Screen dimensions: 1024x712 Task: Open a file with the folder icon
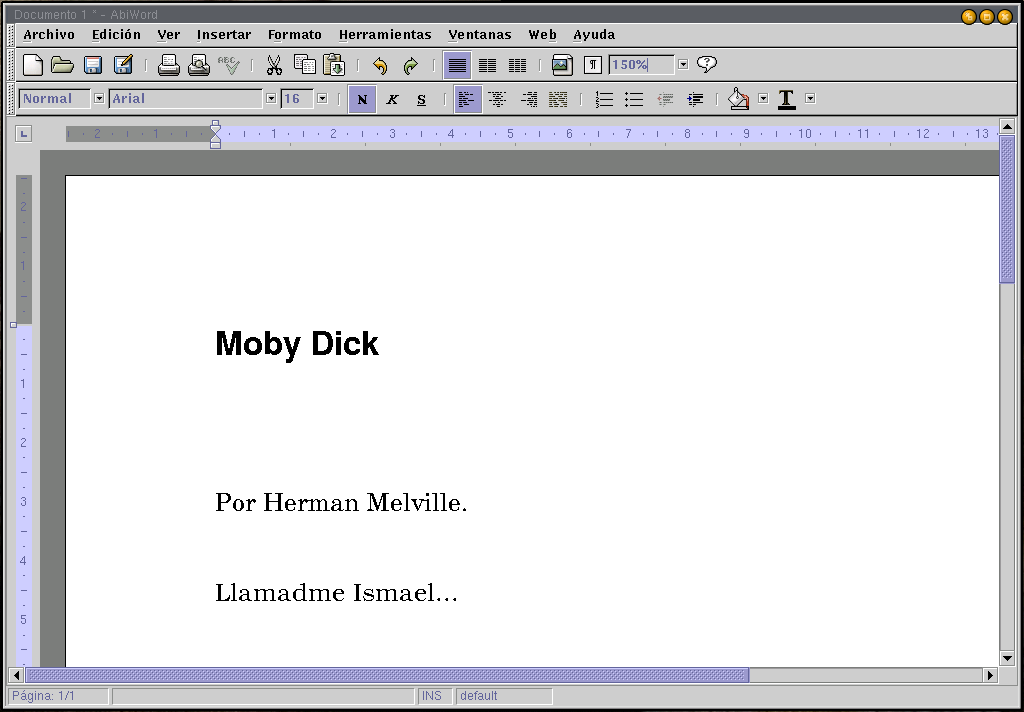click(x=62, y=65)
